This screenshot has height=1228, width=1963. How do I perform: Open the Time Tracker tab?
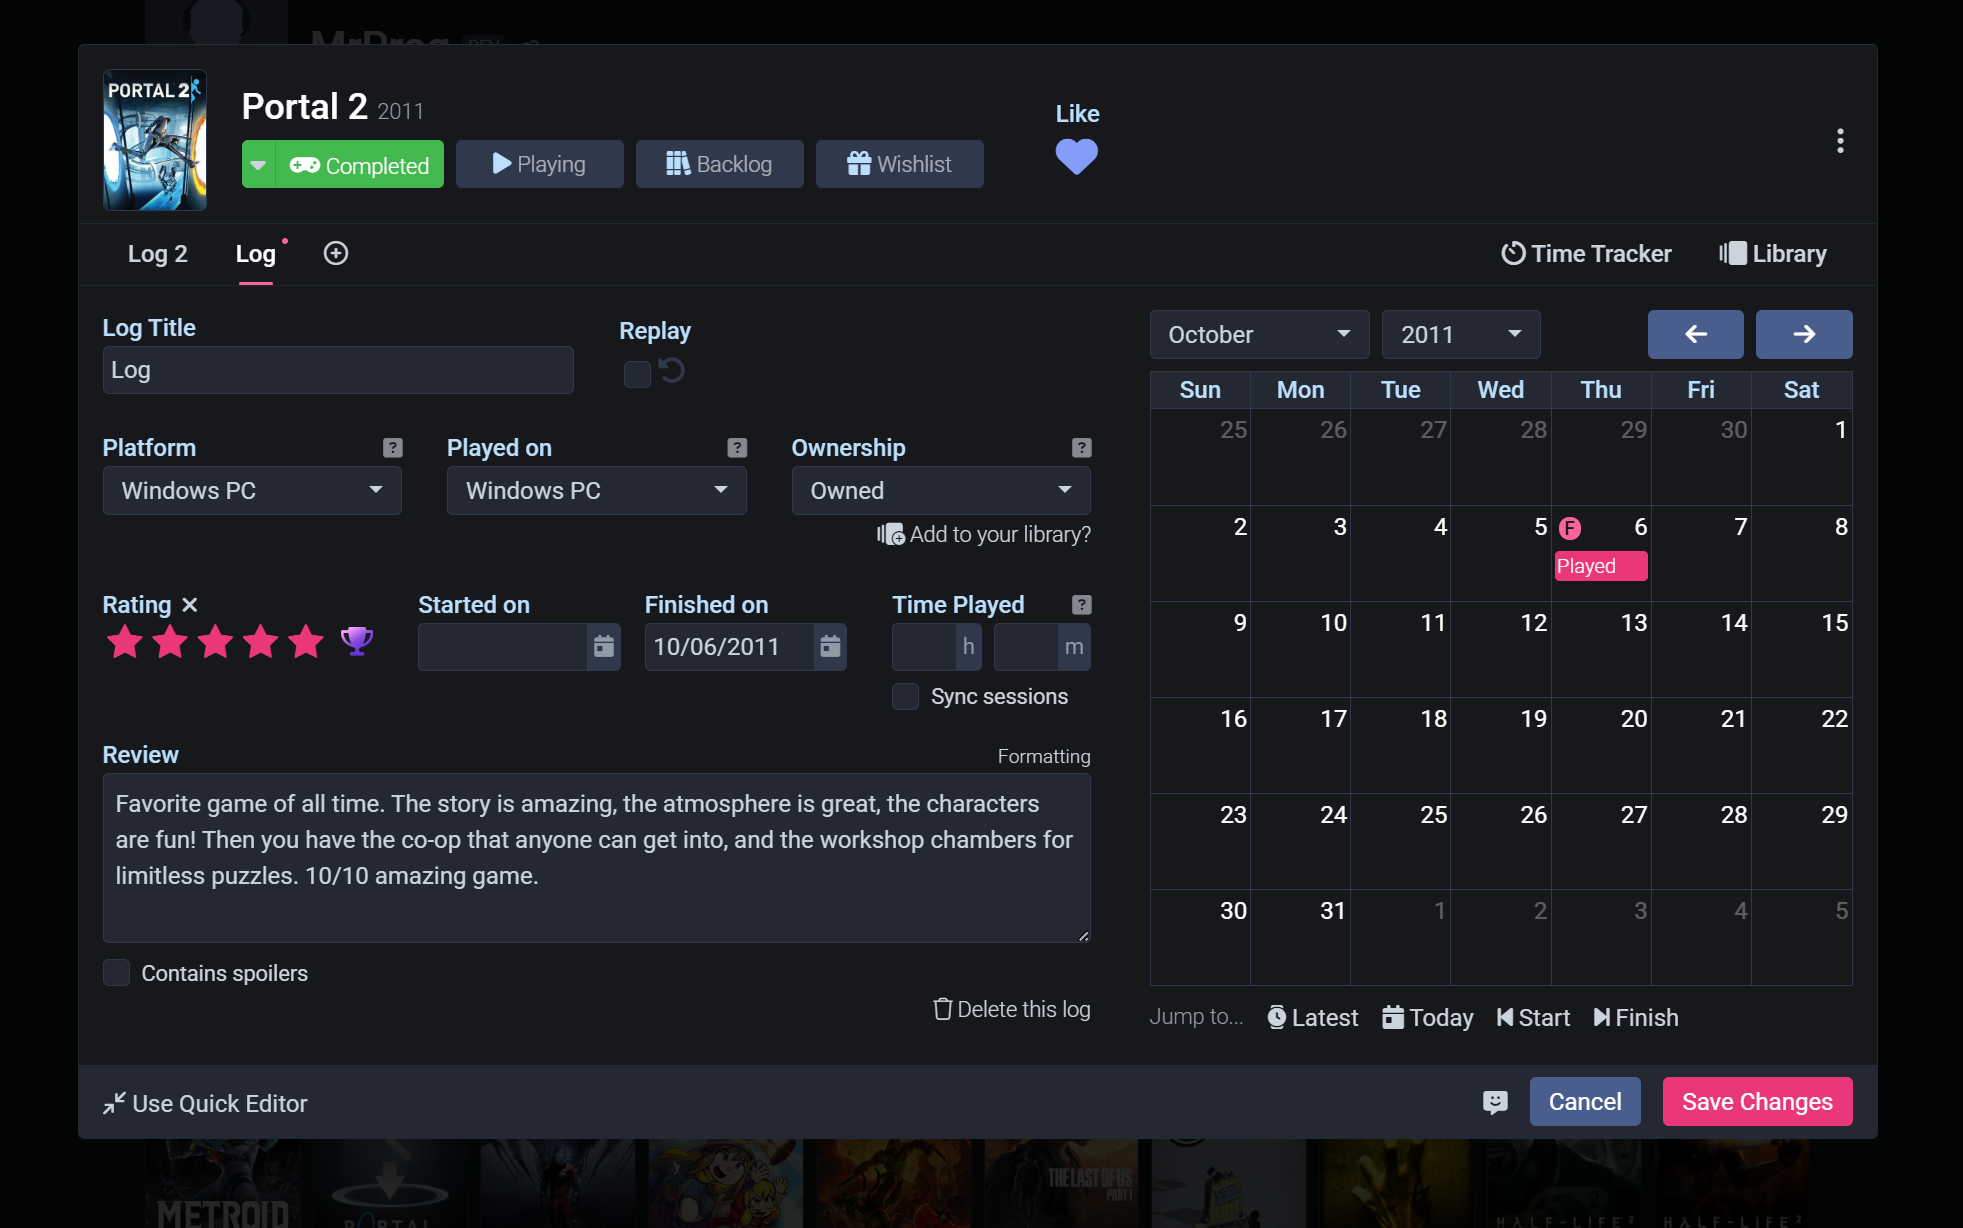pos(1586,254)
